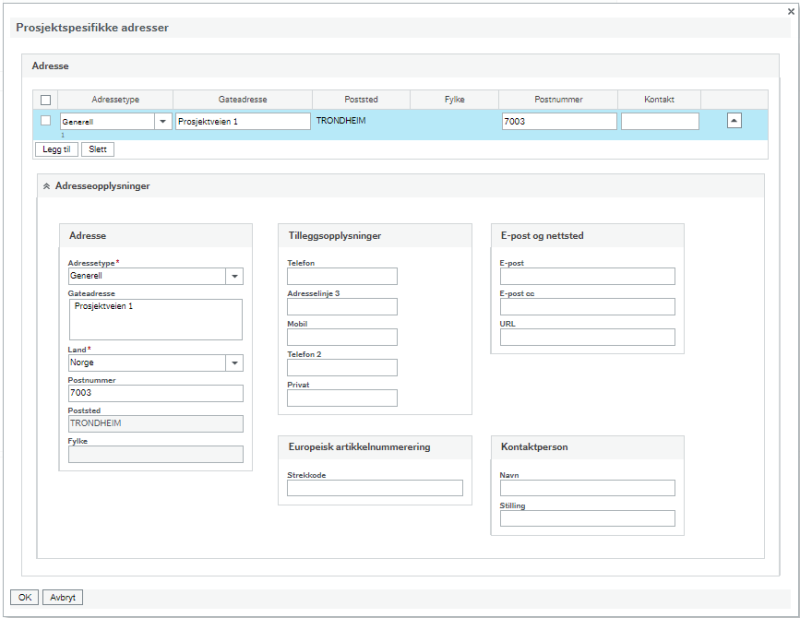Image resolution: width=800 pixels, height=618 pixels.
Task: Click the Mobil input field
Action: [x=342, y=337]
